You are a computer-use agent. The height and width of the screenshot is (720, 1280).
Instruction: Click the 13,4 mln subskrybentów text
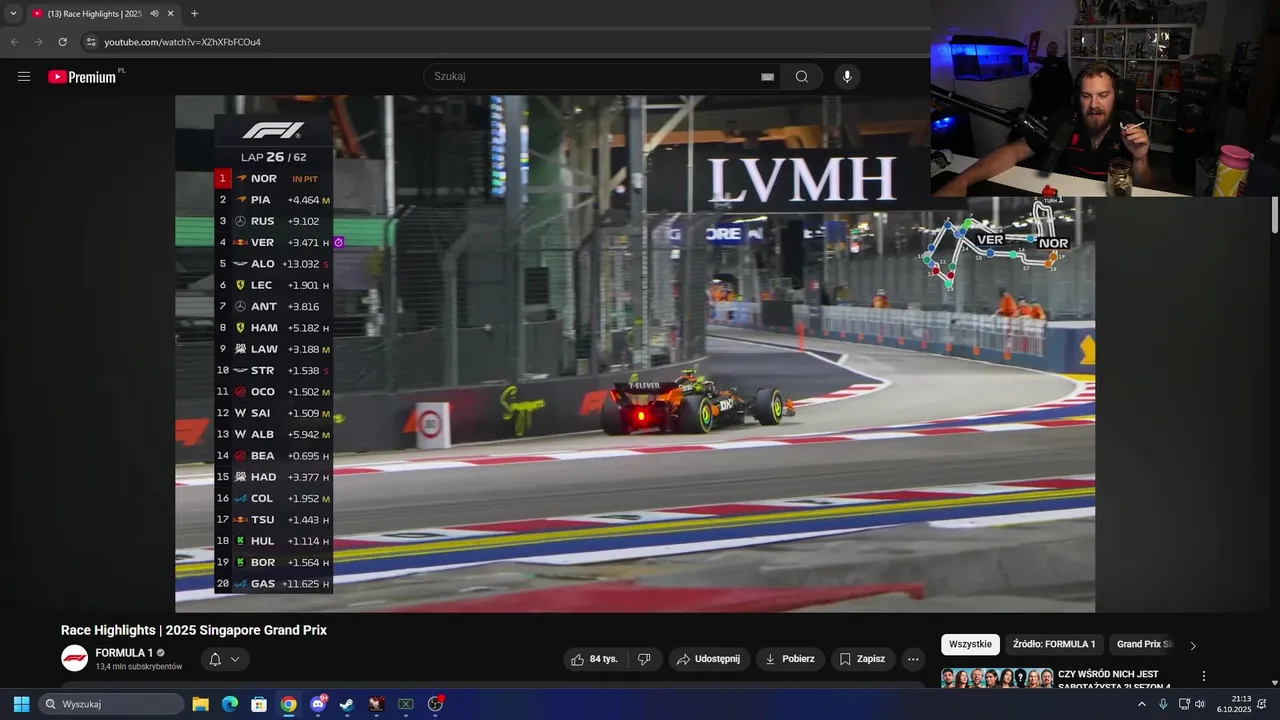pos(139,666)
